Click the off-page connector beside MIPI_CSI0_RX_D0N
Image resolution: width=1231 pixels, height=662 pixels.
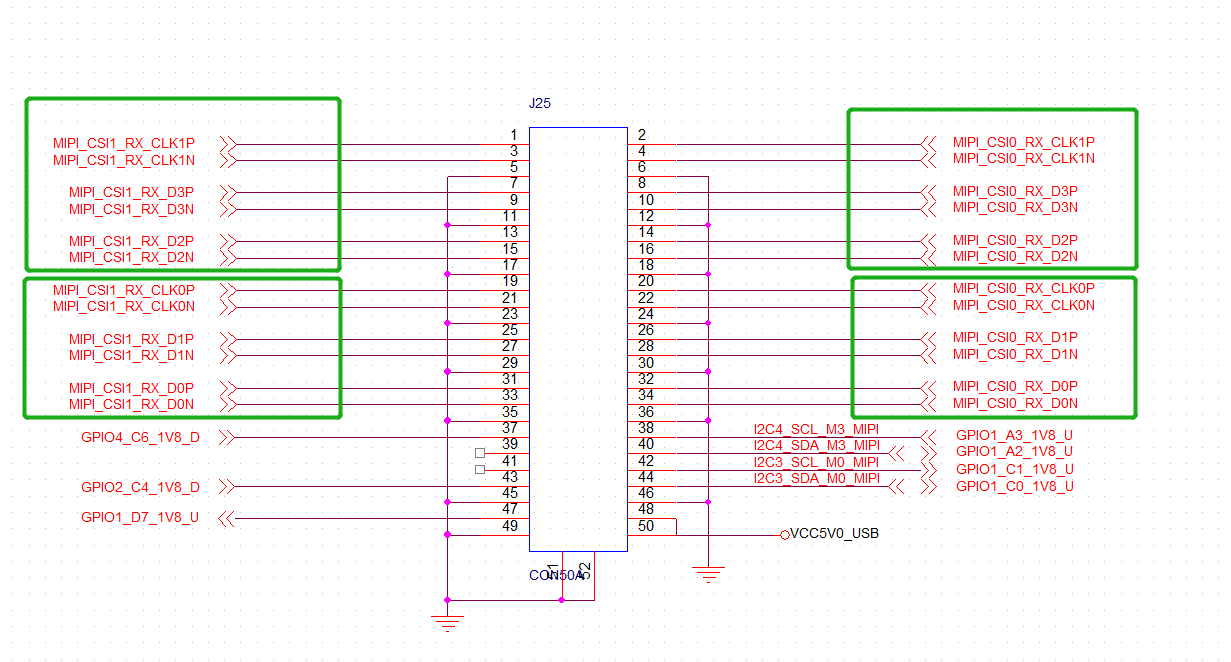[929, 404]
